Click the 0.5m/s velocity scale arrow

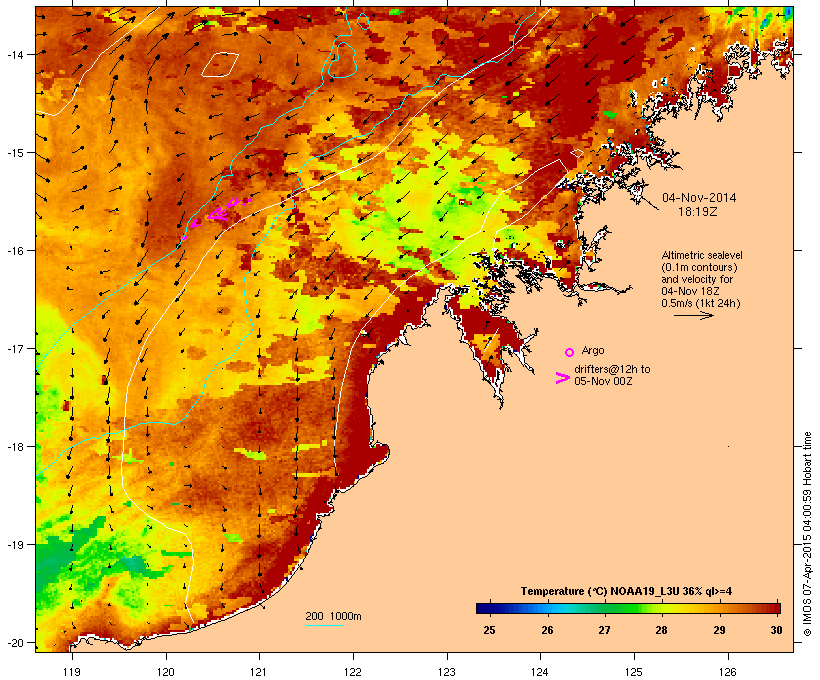pyautogui.click(x=694, y=315)
